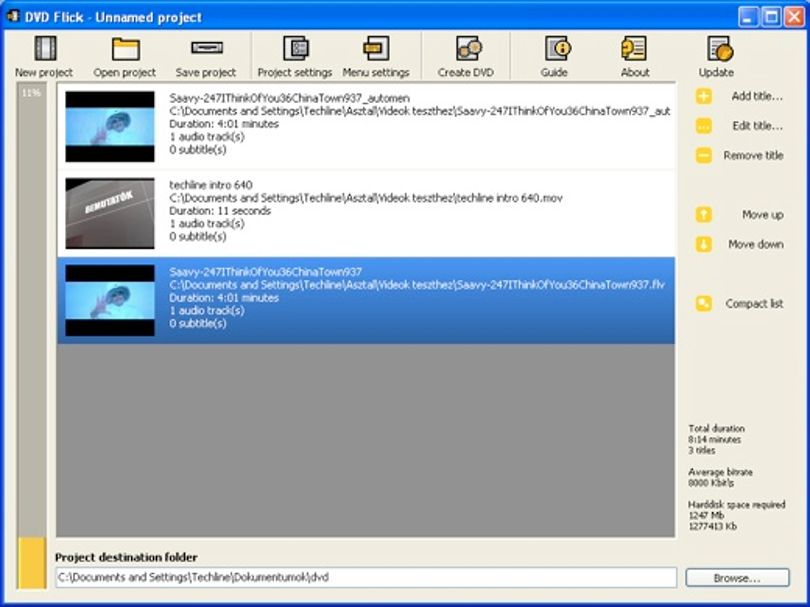Check for updates with Update icon

pyautogui.click(x=720, y=49)
